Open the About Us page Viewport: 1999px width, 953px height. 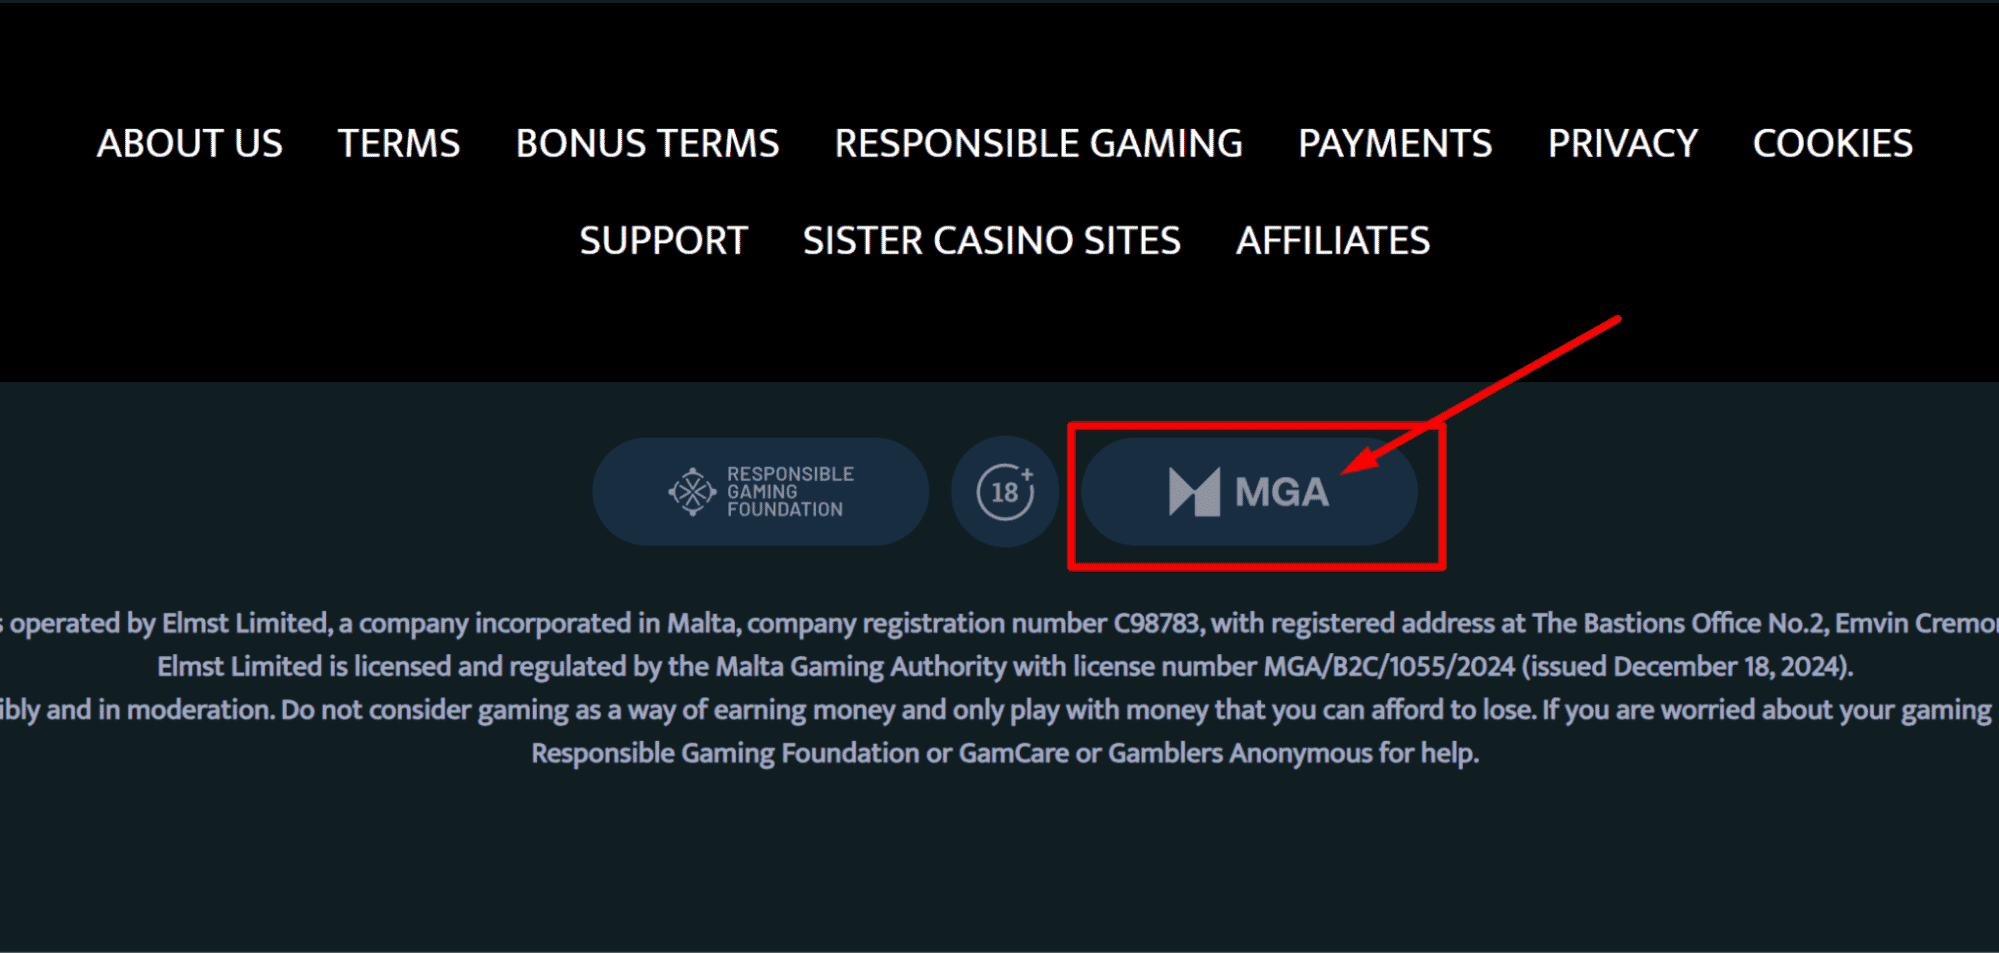190,143
